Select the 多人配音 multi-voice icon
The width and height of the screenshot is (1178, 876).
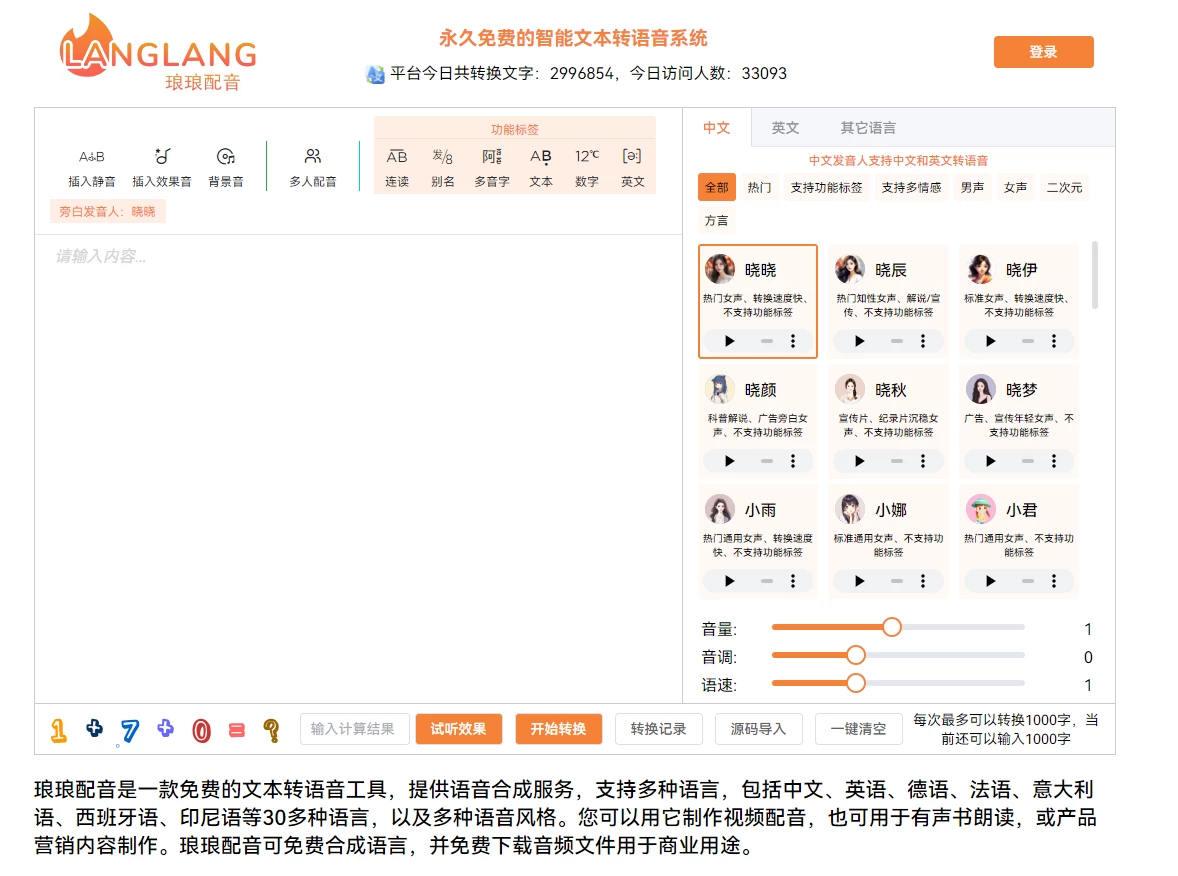[313, 166]
